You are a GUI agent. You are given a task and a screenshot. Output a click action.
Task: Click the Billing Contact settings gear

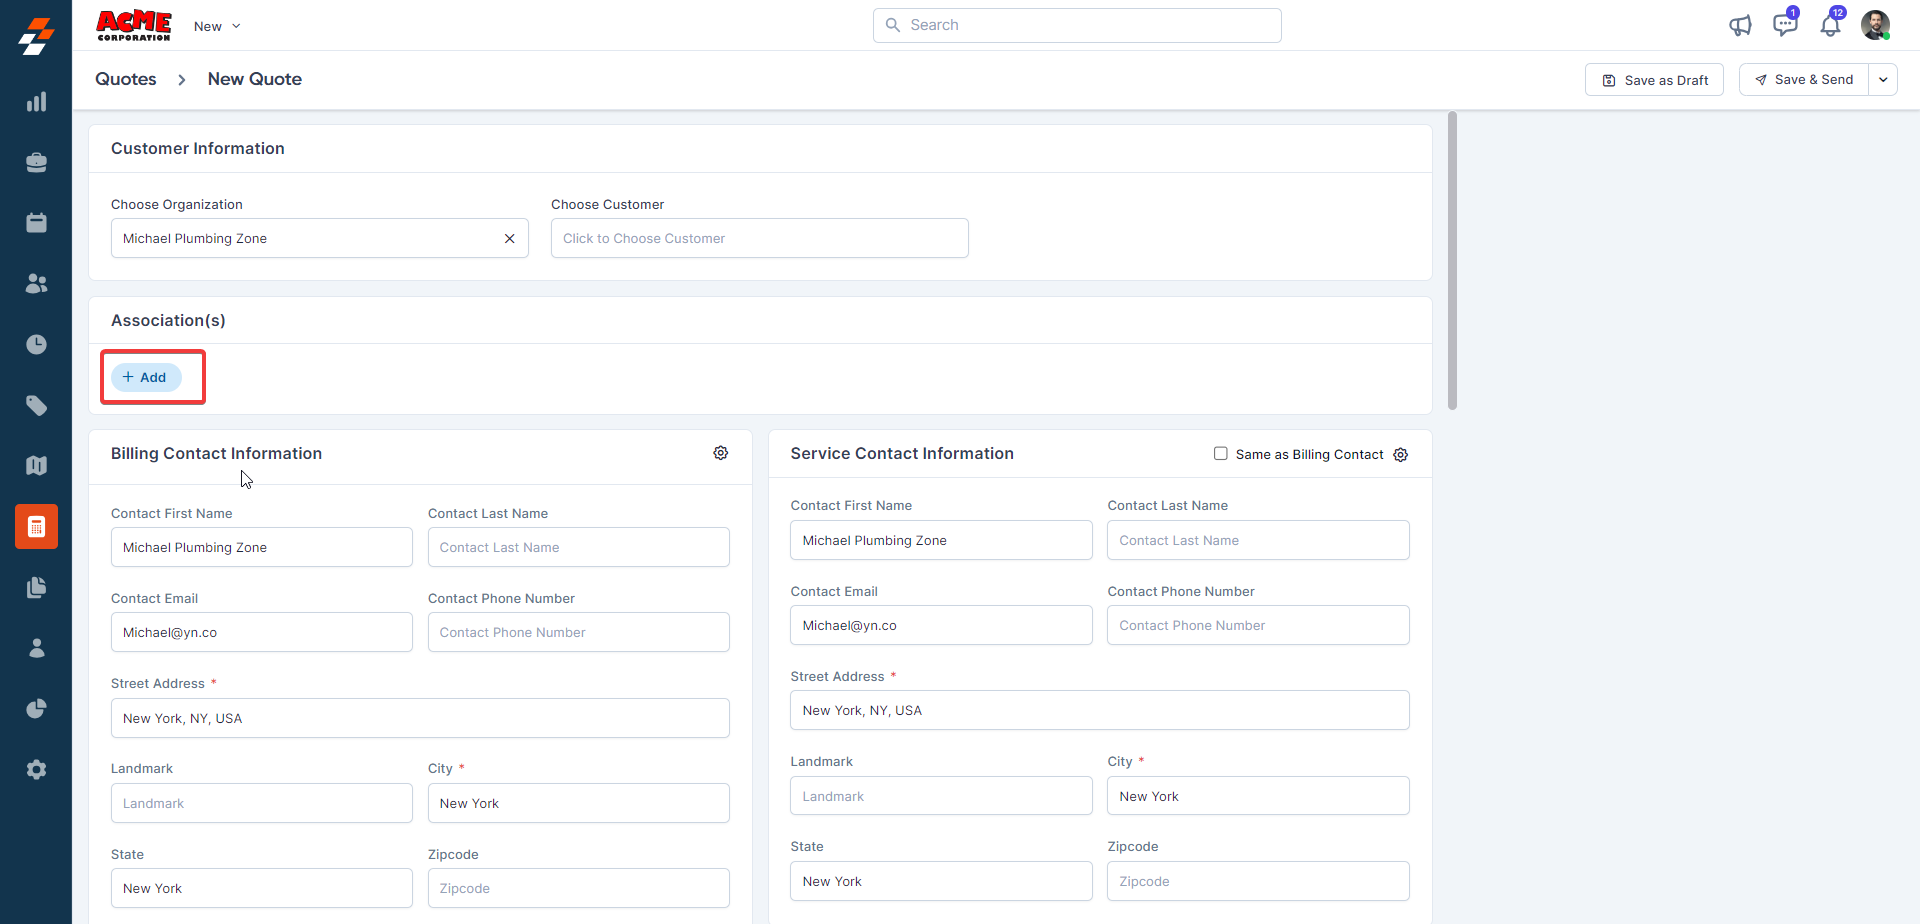(720, 453)
